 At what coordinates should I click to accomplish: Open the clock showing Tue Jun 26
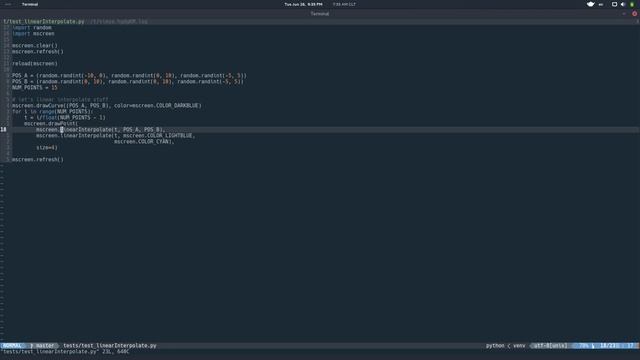303,4
